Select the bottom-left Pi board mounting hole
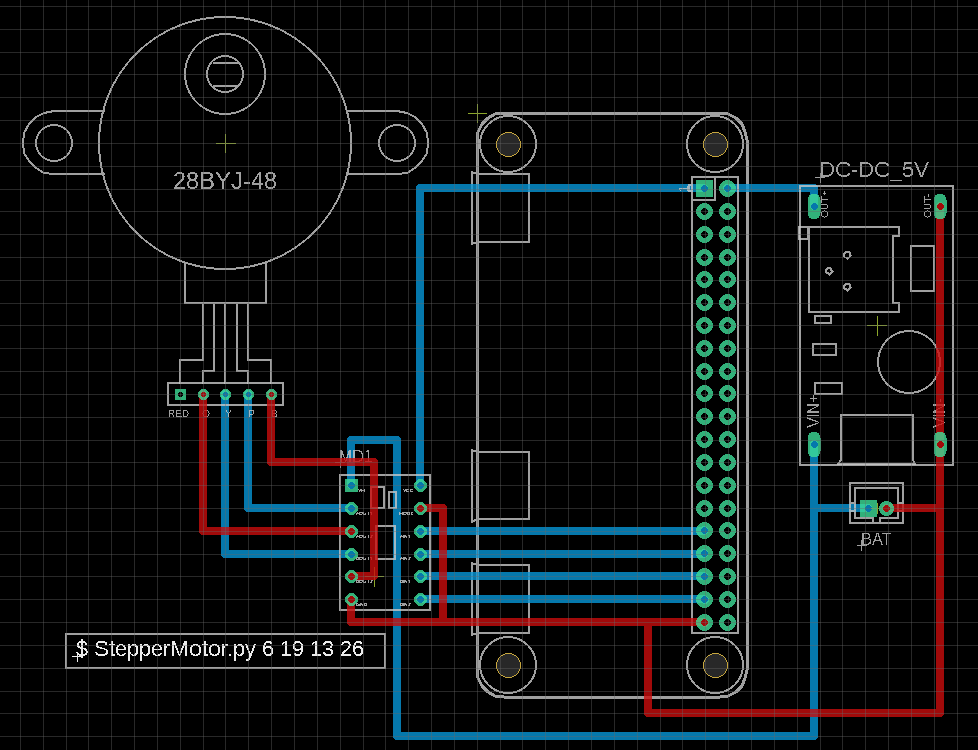 (508, 665)
